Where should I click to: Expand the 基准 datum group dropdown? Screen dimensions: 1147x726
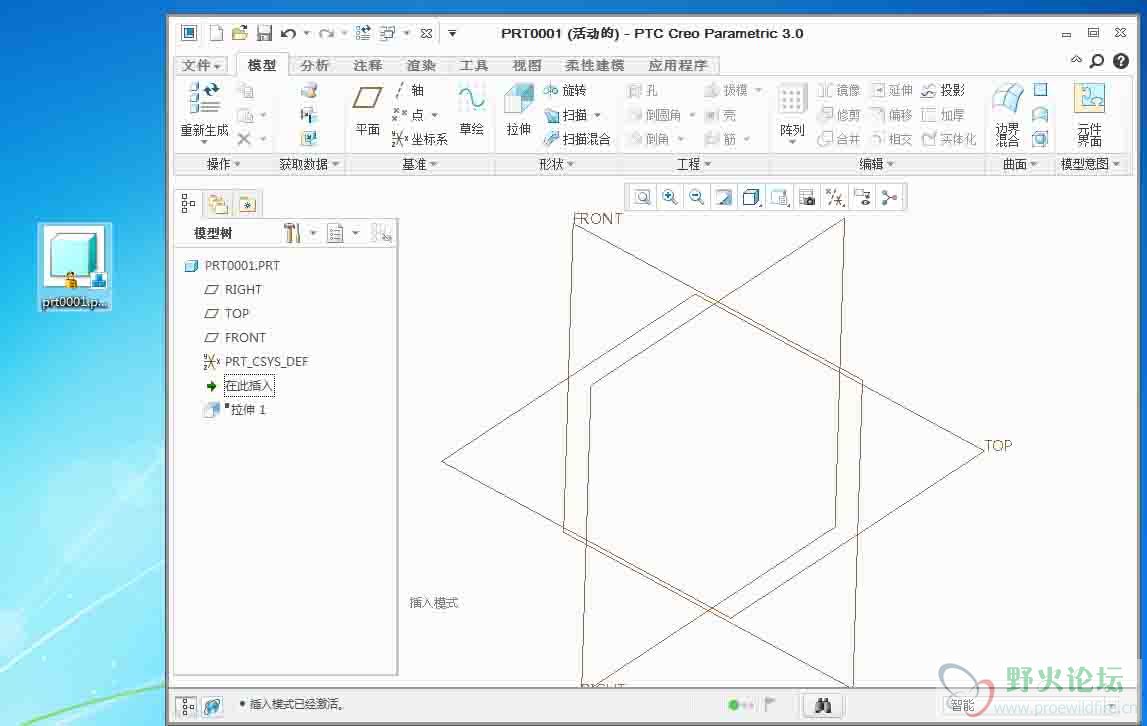point(419,164)
